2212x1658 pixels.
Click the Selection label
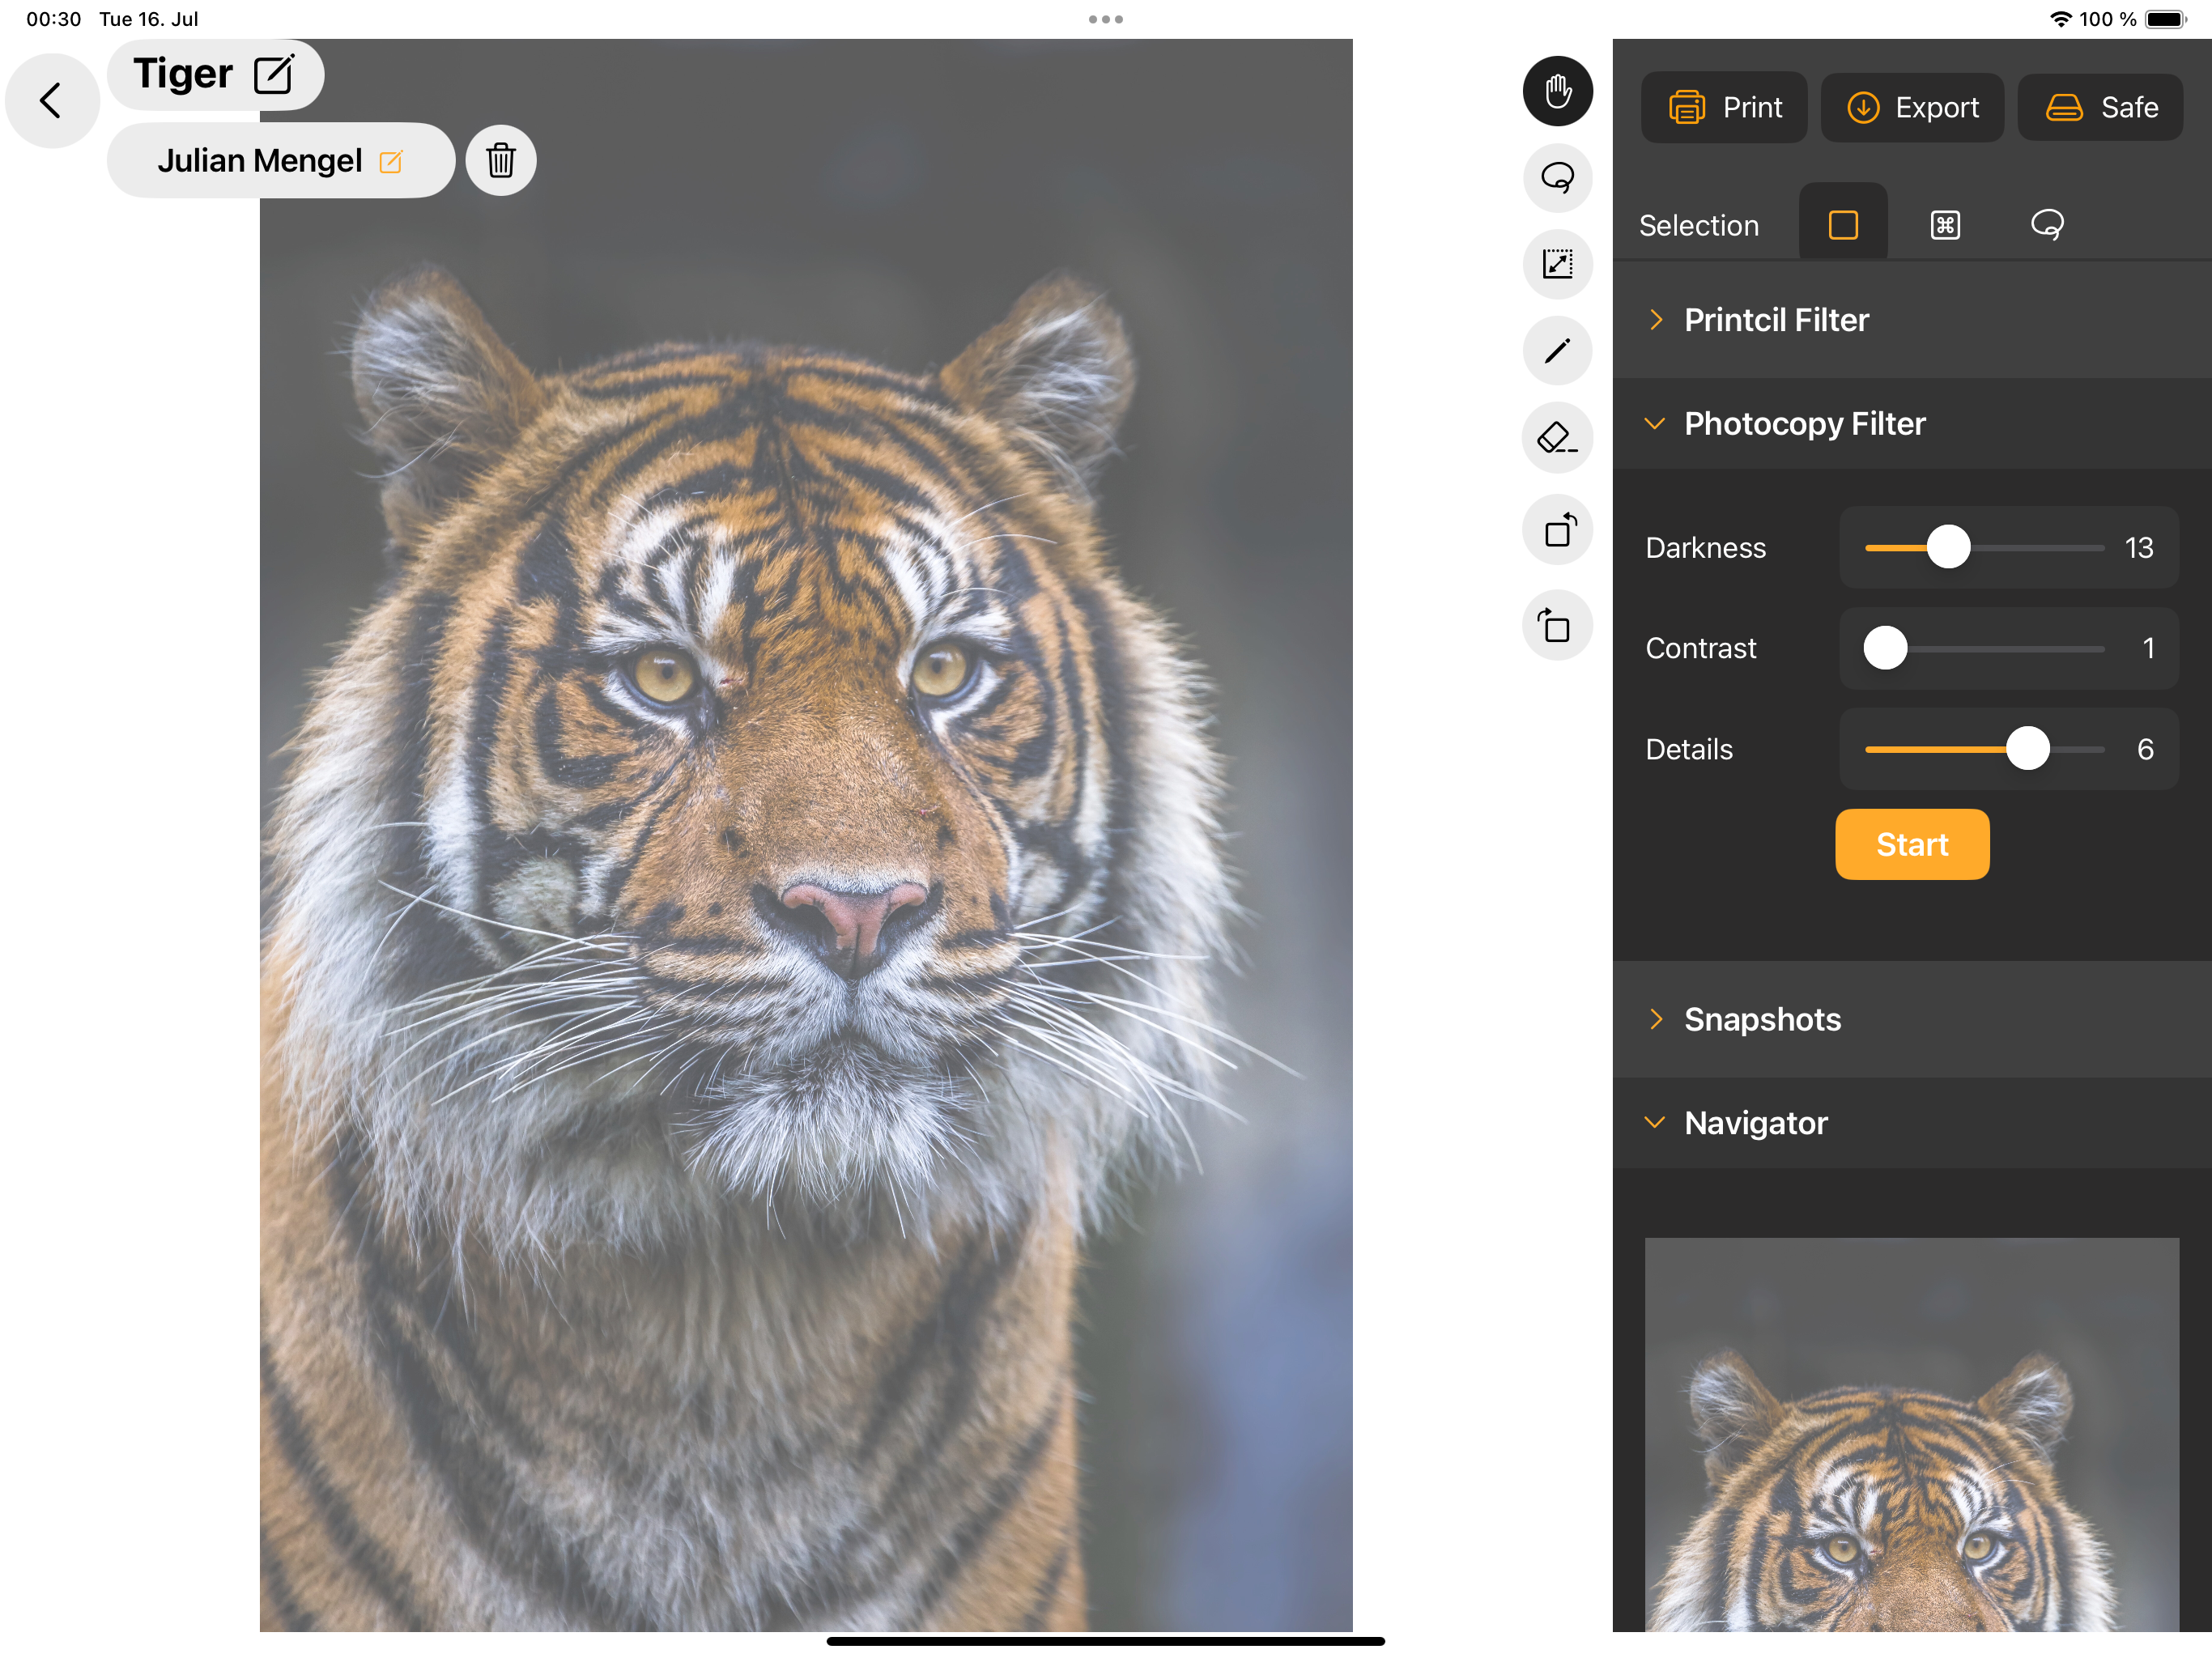(1698, 226)
